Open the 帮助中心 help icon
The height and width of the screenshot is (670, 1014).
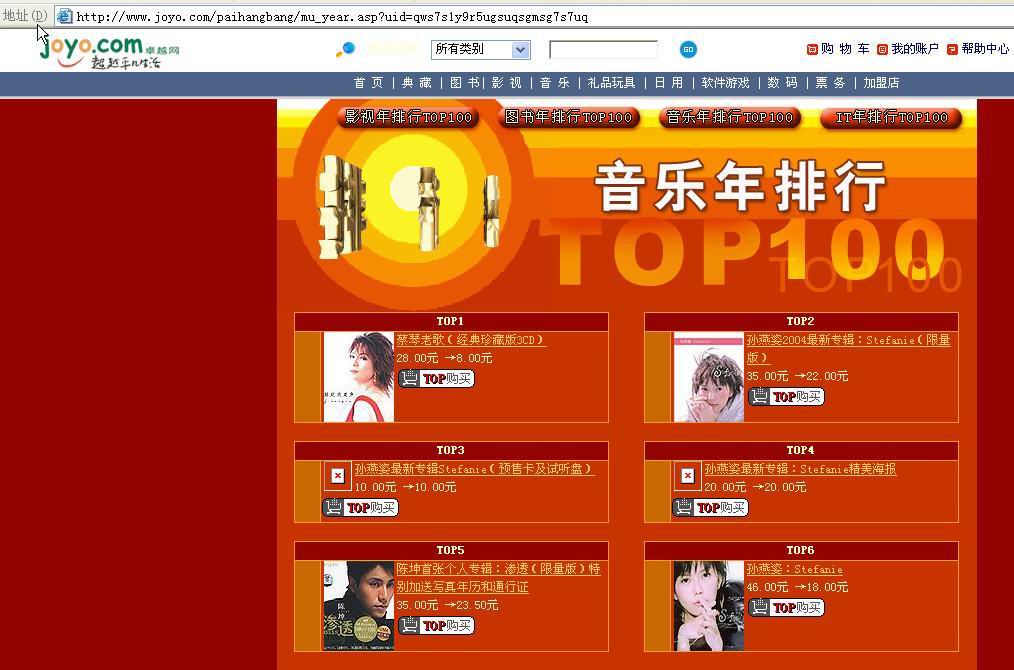tap(952, 49)
